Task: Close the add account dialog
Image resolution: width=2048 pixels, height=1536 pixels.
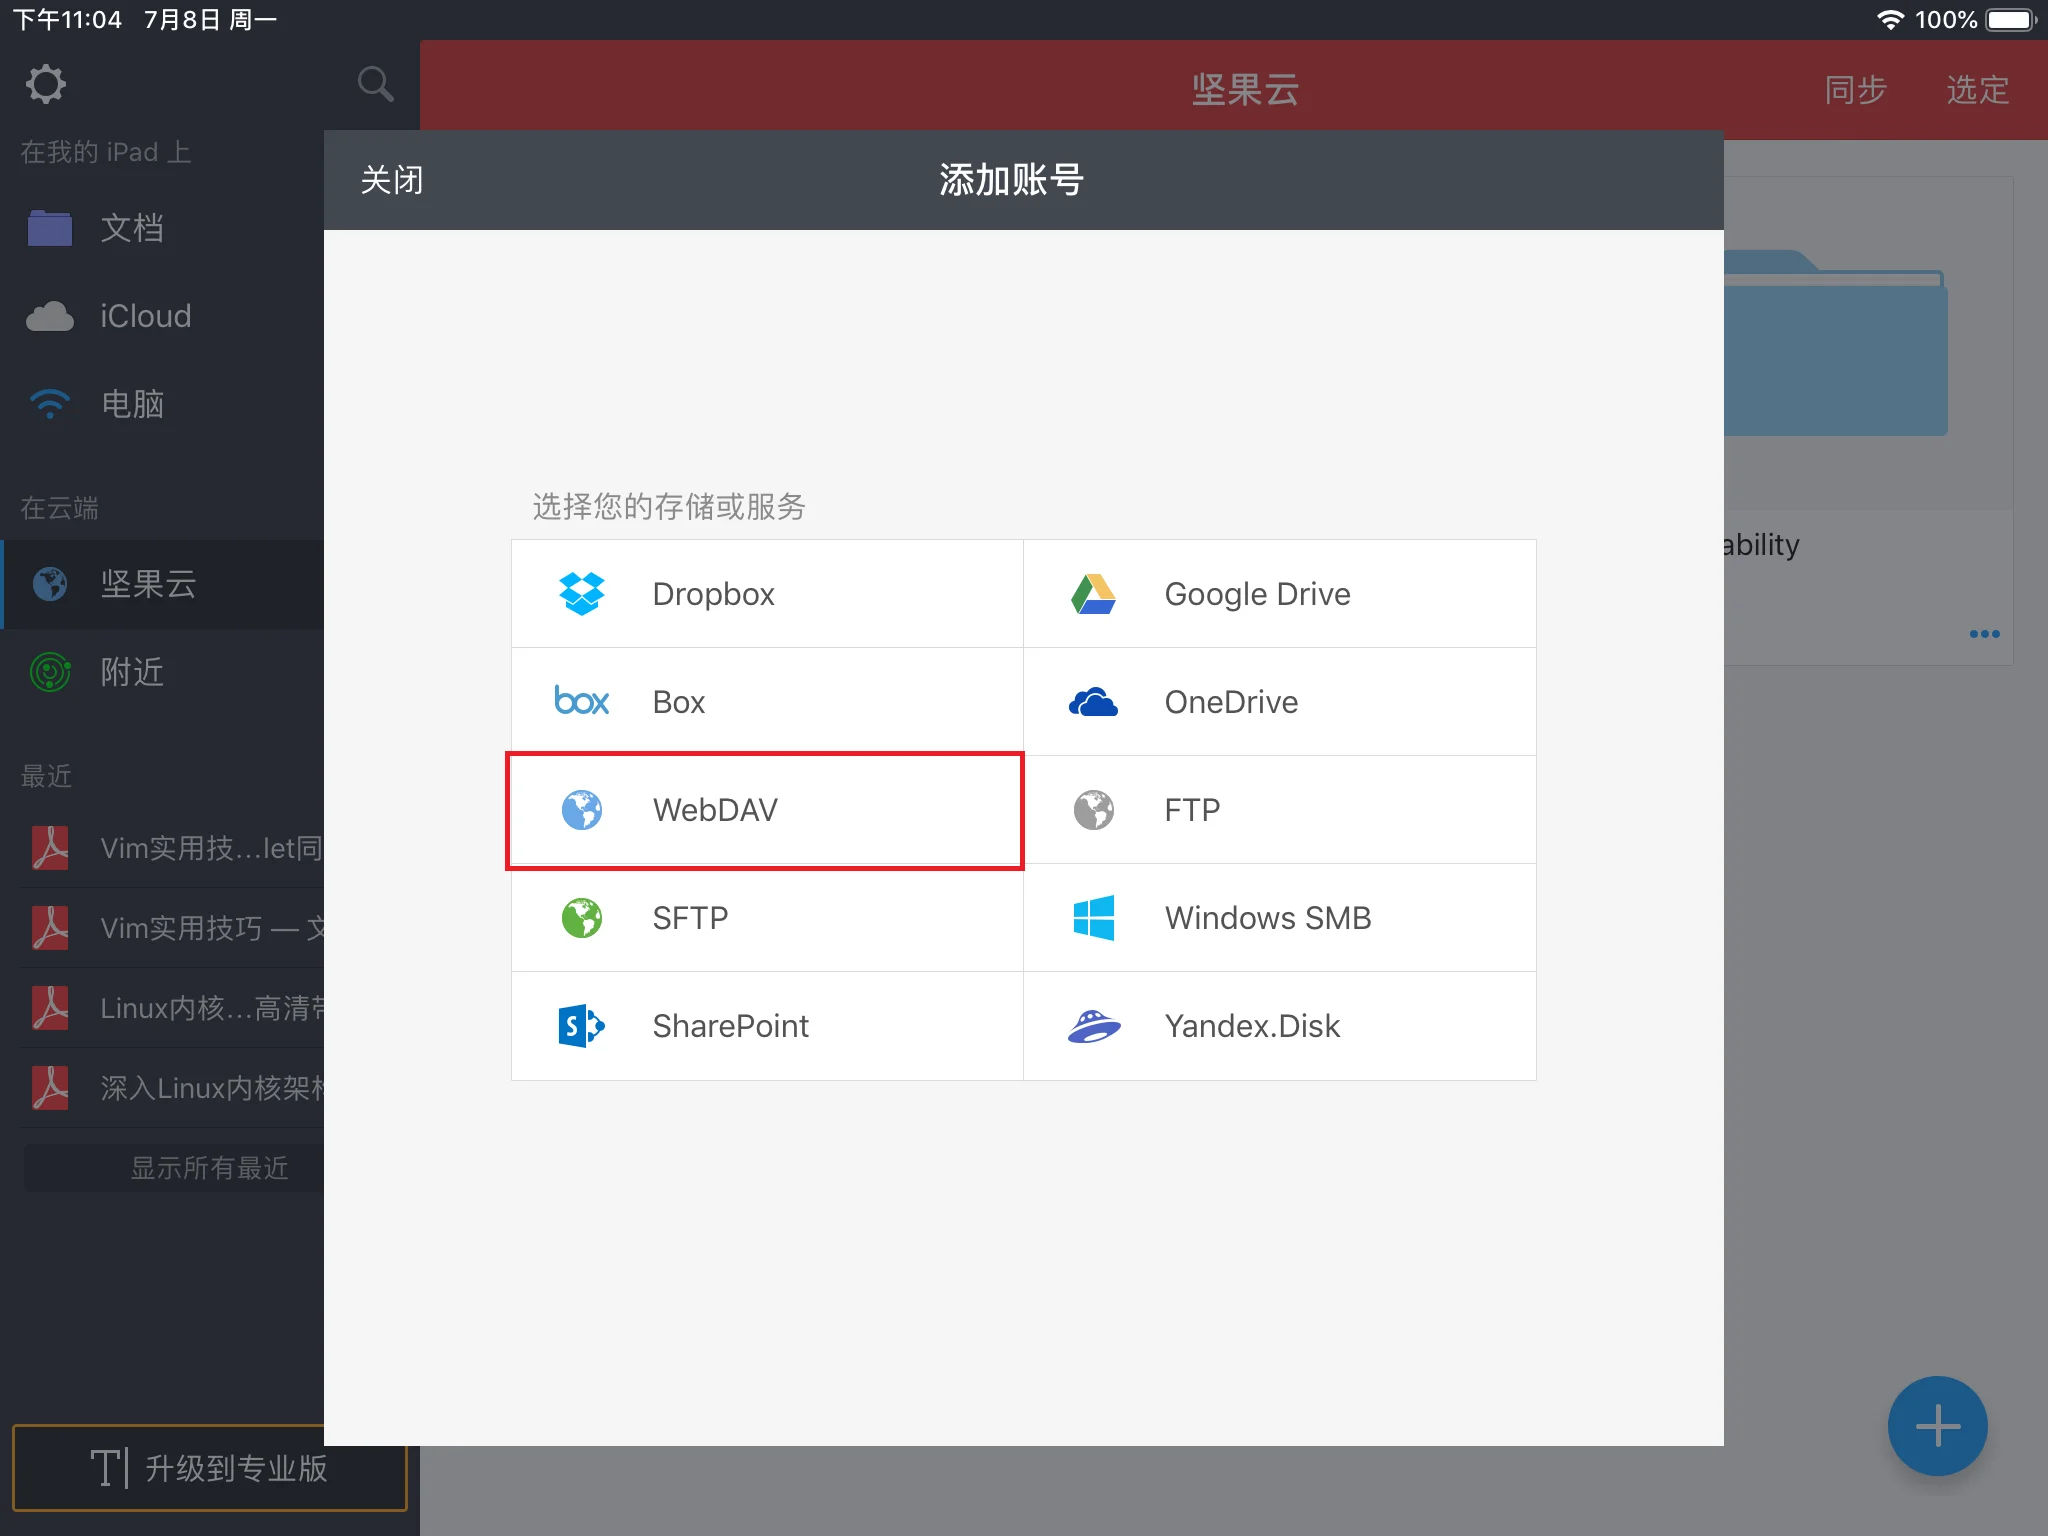Action: tap(392, 180)
